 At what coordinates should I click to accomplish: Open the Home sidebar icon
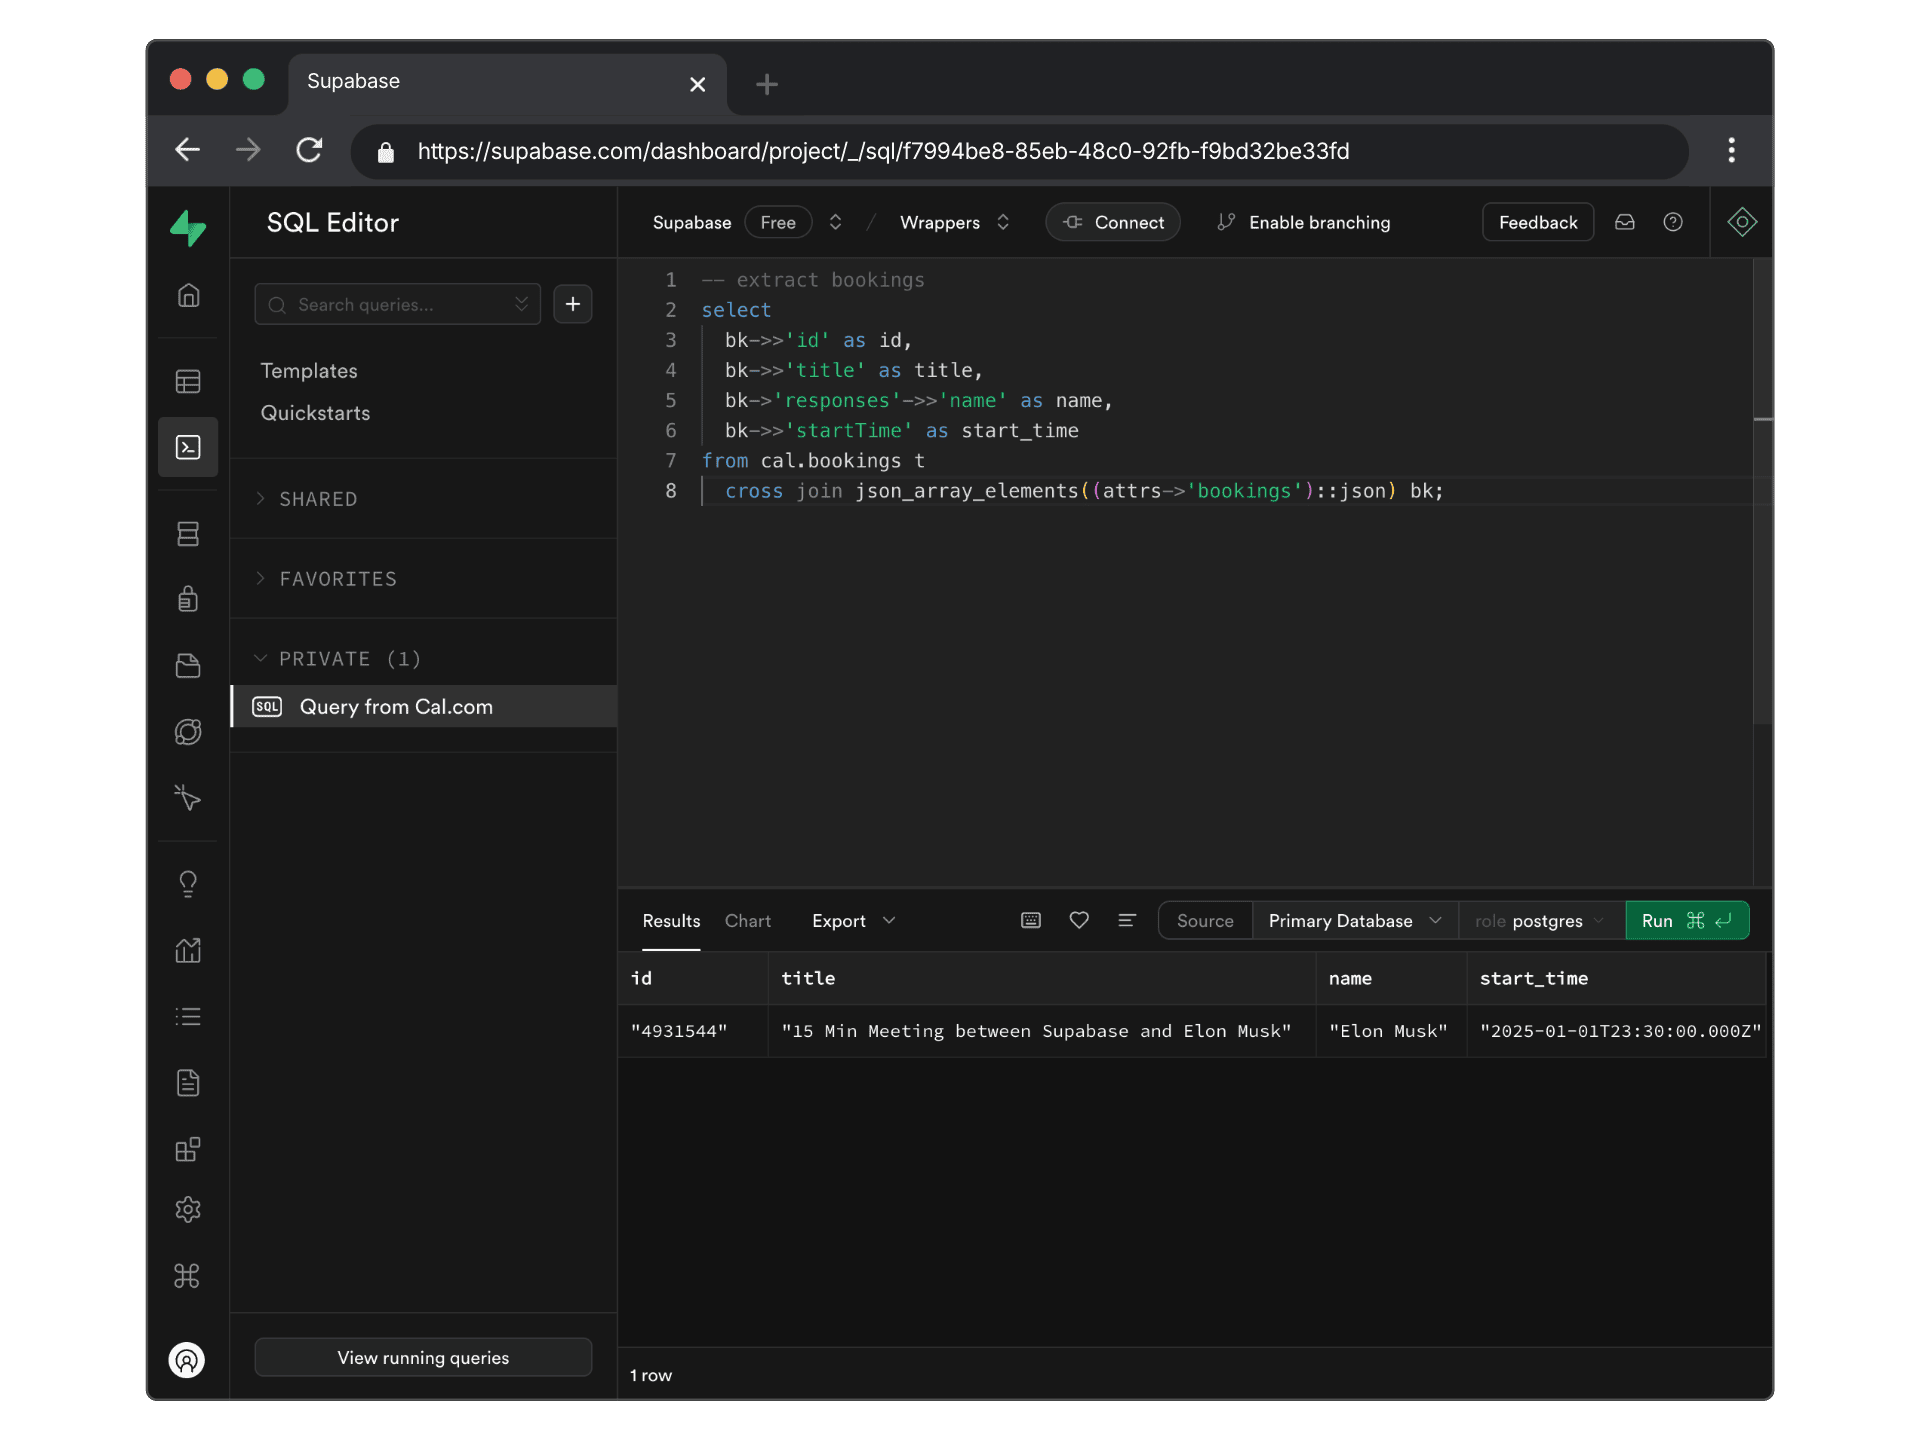click(188, 295)
